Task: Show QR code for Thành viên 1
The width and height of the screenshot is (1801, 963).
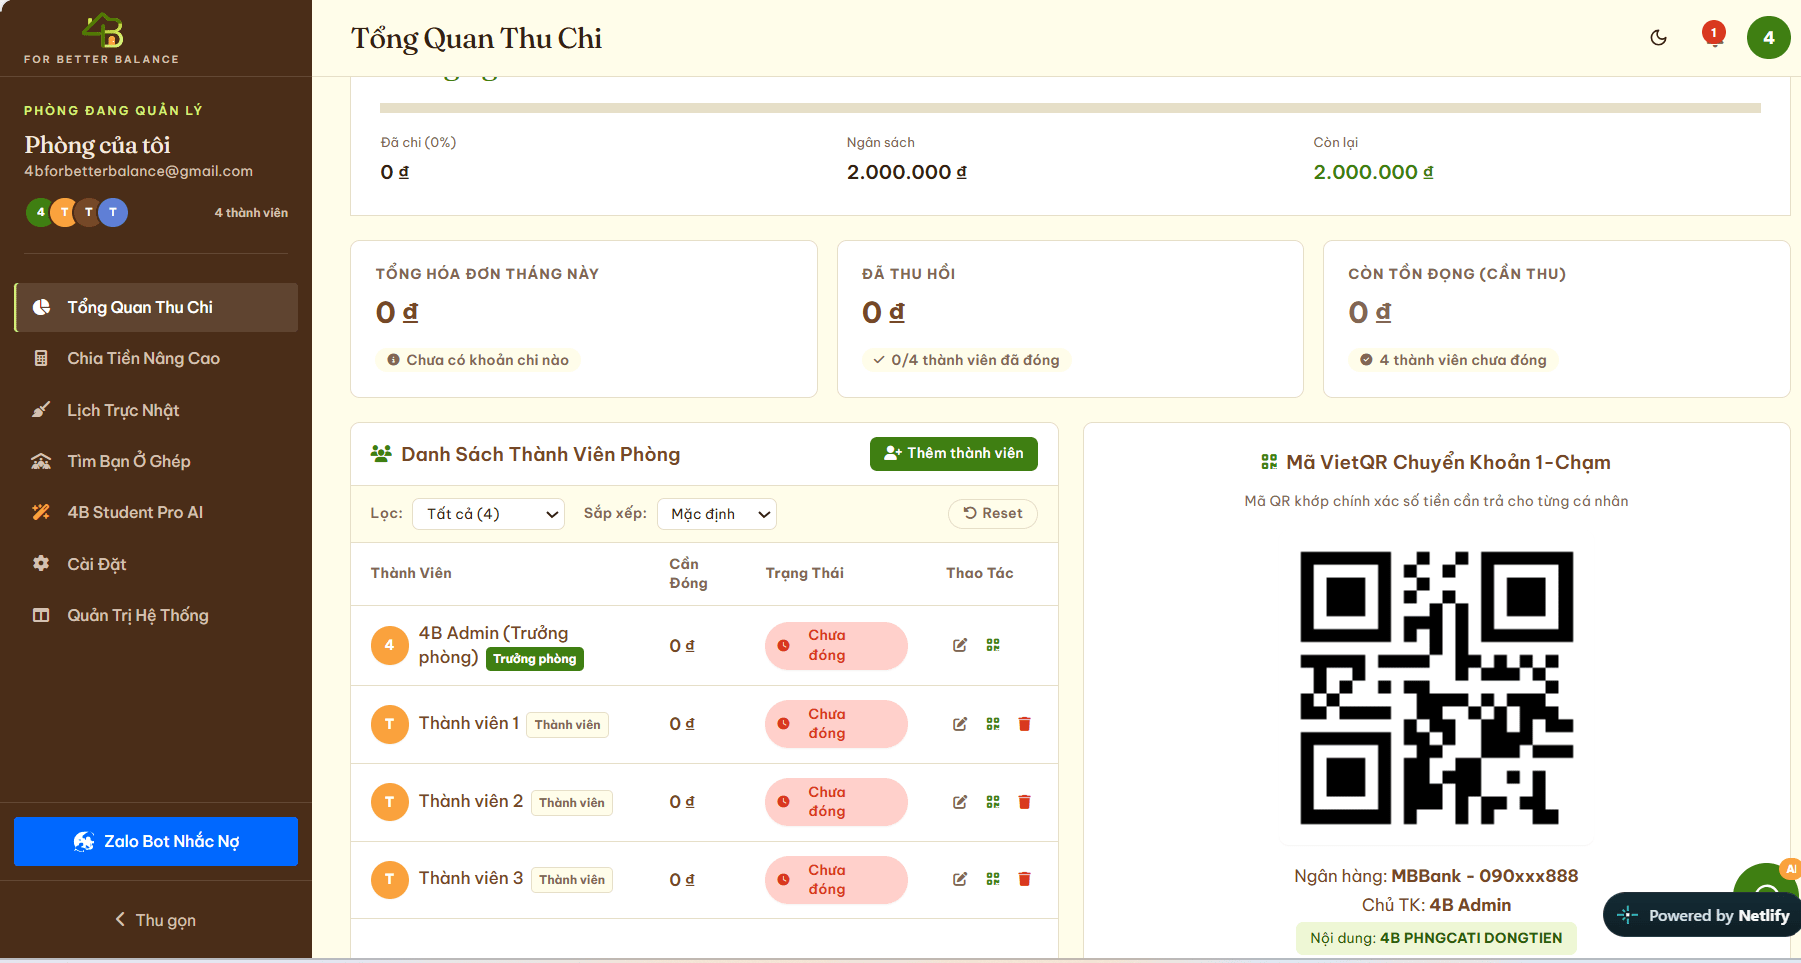Action: click(993, 724)
